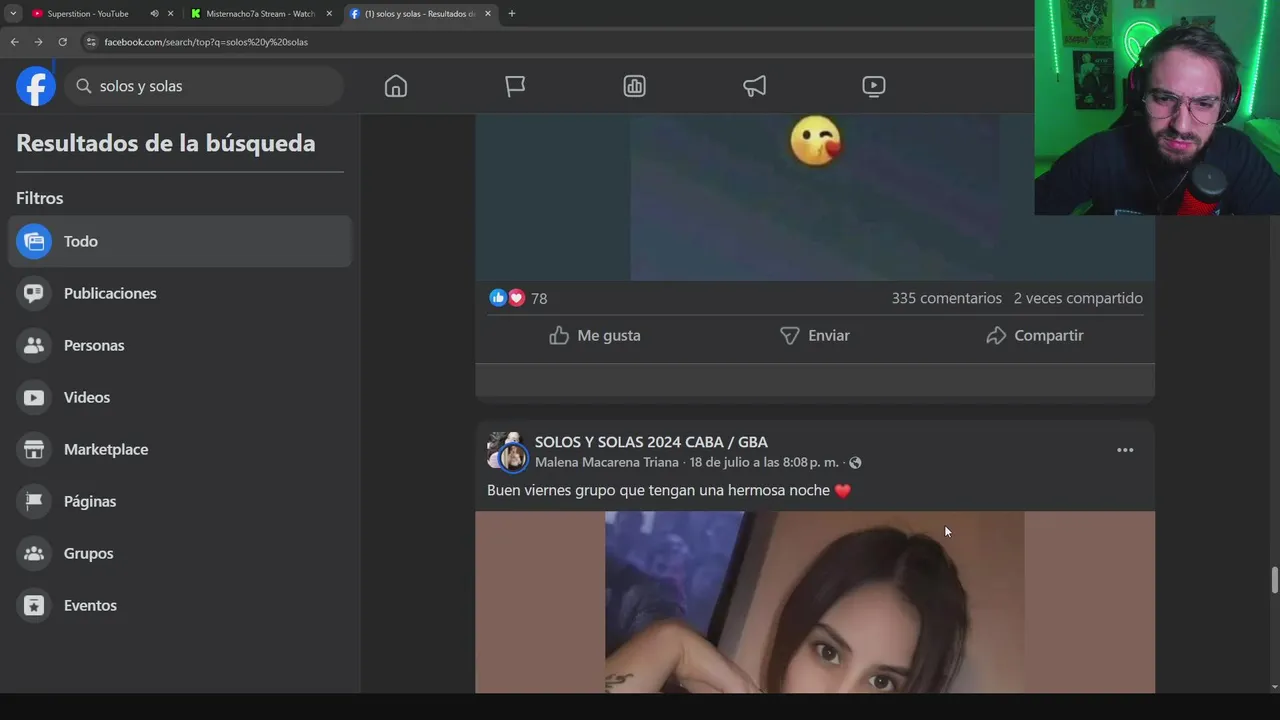
Task: Click the browser address bar URL
Action: 206,42
